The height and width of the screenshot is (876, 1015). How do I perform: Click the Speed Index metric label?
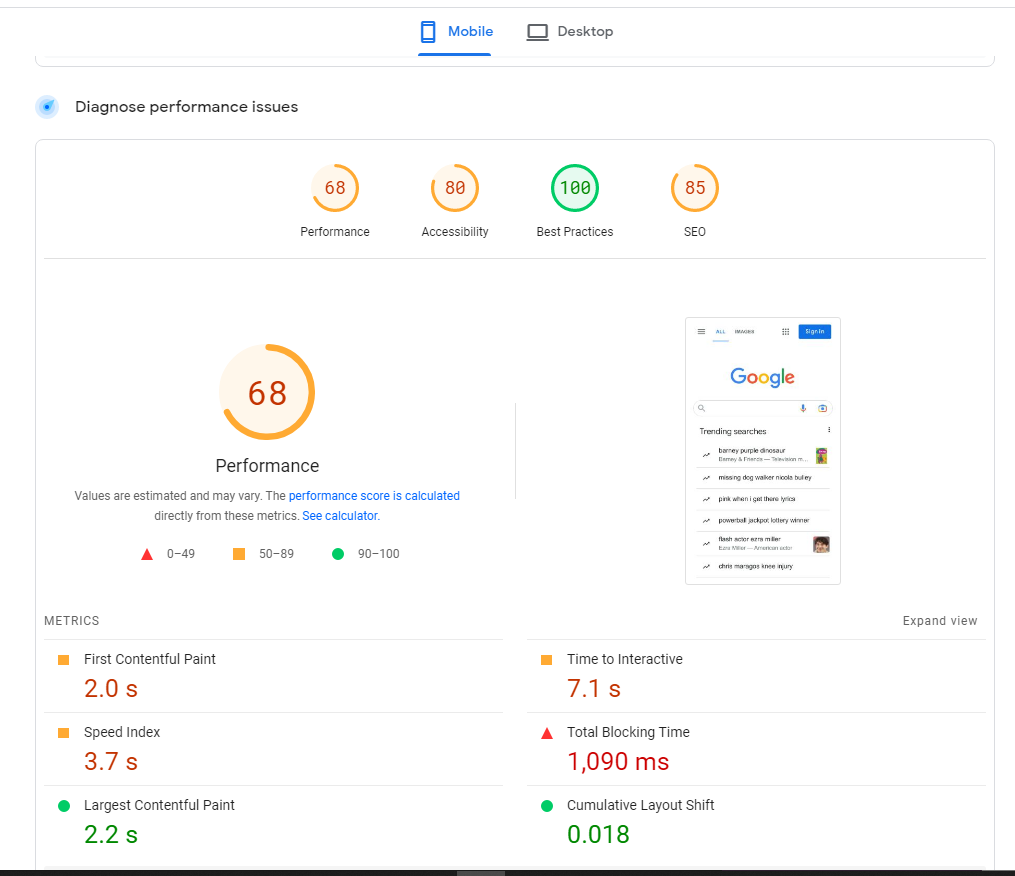[122, 732]
